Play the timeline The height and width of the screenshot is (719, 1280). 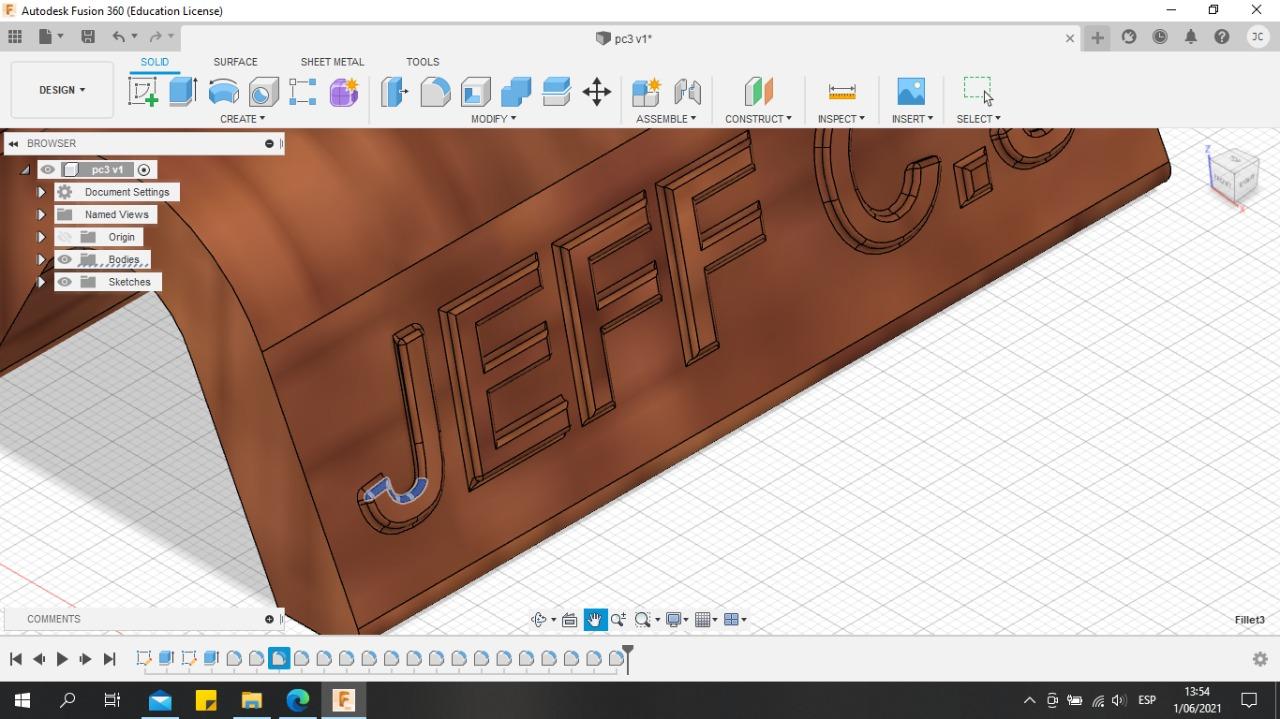point(62,659)
